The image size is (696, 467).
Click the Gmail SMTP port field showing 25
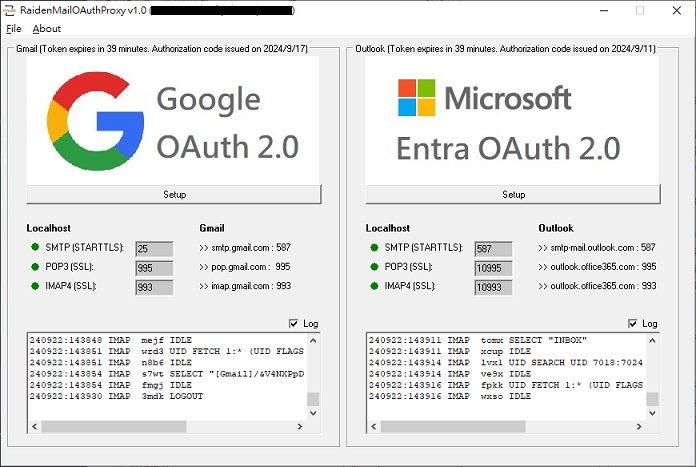point(154,249)
